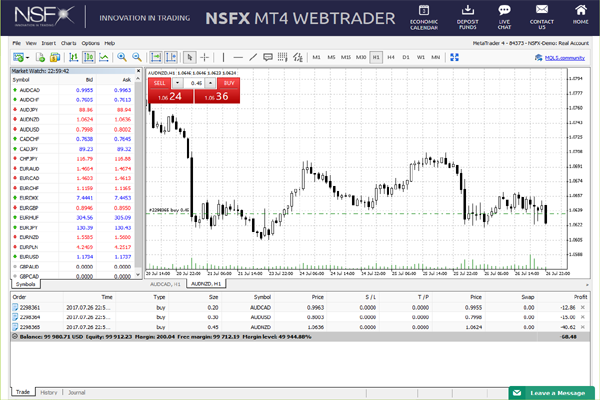Viewport: 600px width, 400px height.
Task: Open the Economic Calendar icon
Action: point(424,17)
